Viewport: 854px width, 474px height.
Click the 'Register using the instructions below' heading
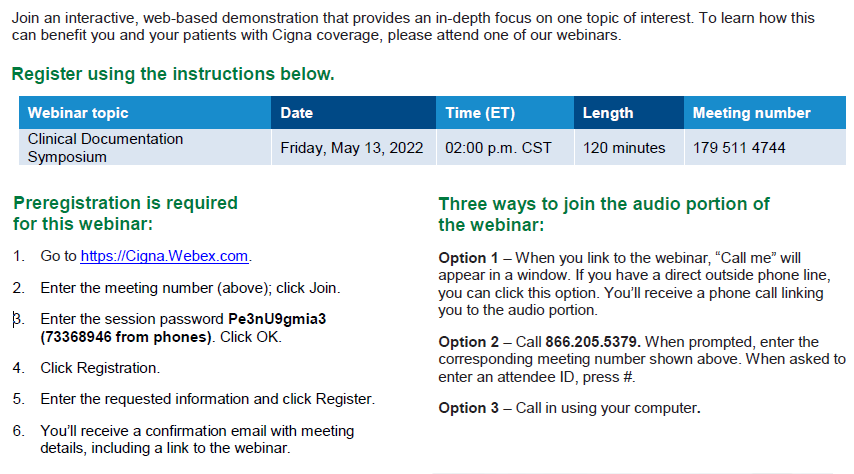[173, 74]
